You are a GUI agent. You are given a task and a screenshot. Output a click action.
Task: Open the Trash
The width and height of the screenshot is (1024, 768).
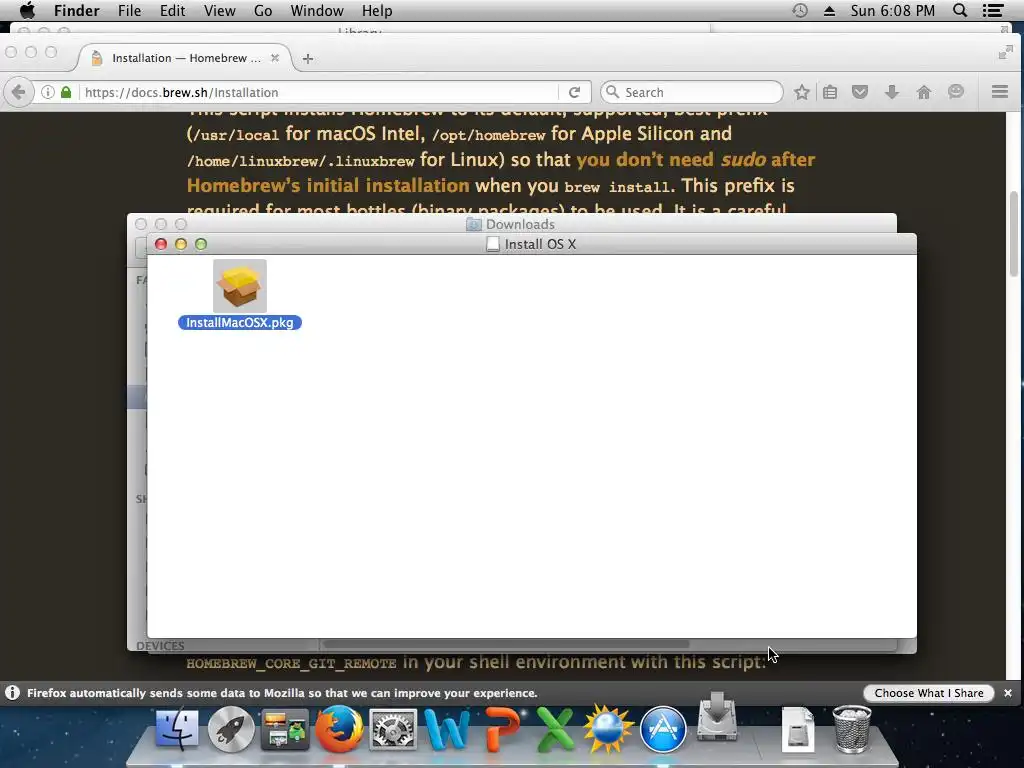click(852, 729)
